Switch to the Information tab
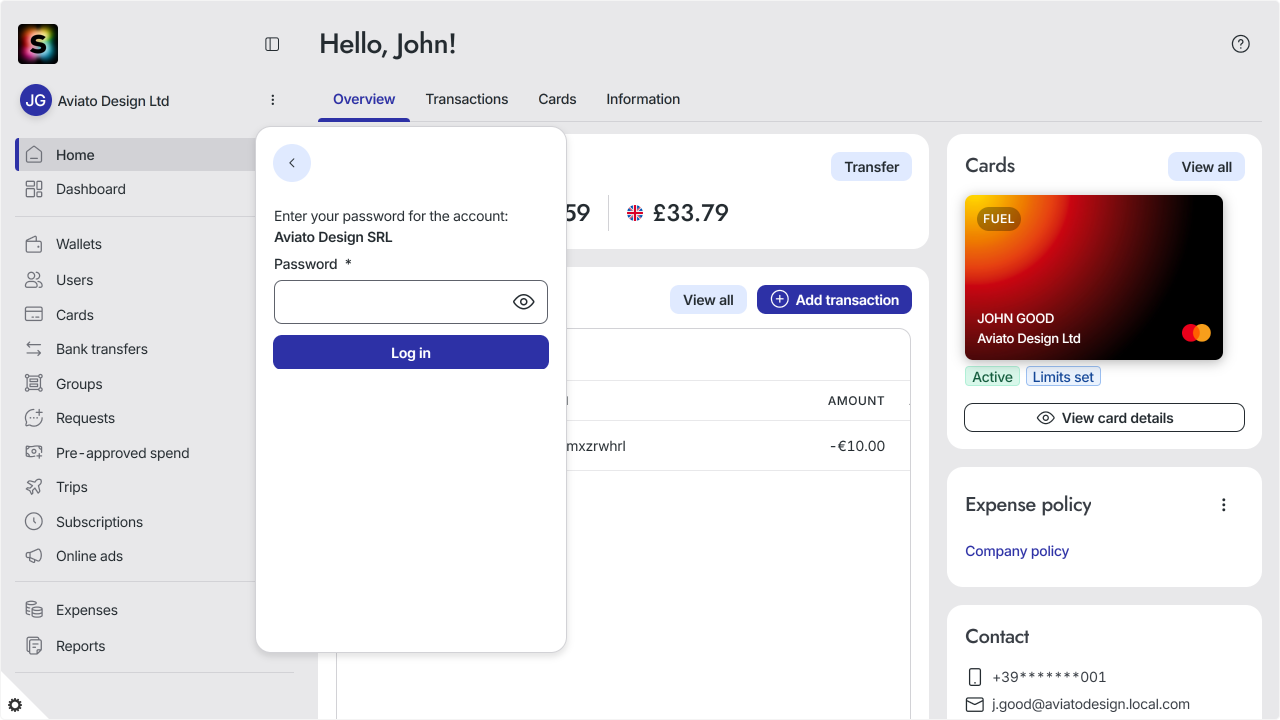This screenshot has height=720, width=1280. click(643, 99)
